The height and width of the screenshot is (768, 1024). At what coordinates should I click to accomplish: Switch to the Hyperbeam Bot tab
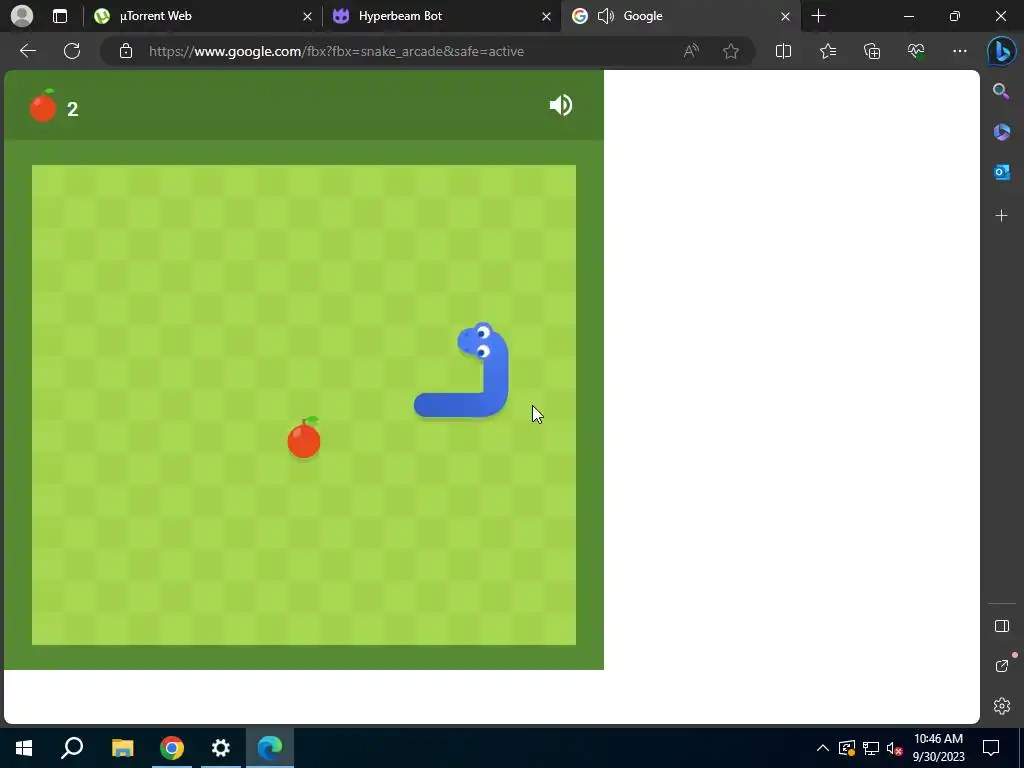[x=441, y=16]
